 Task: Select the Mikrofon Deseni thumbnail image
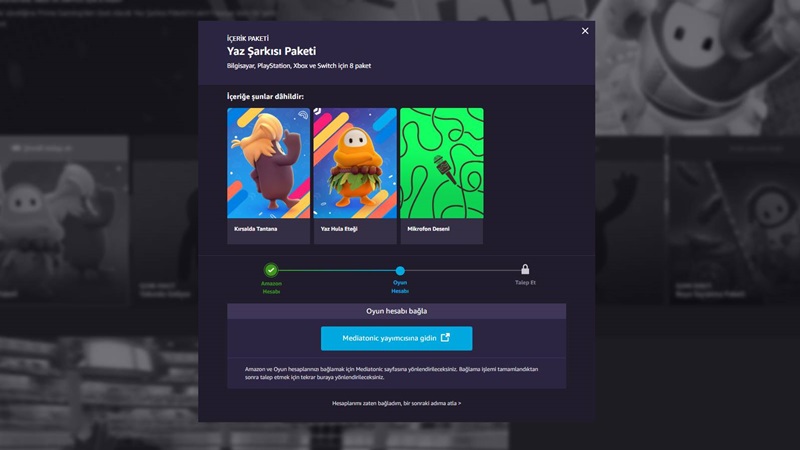(x=442, y=163)
